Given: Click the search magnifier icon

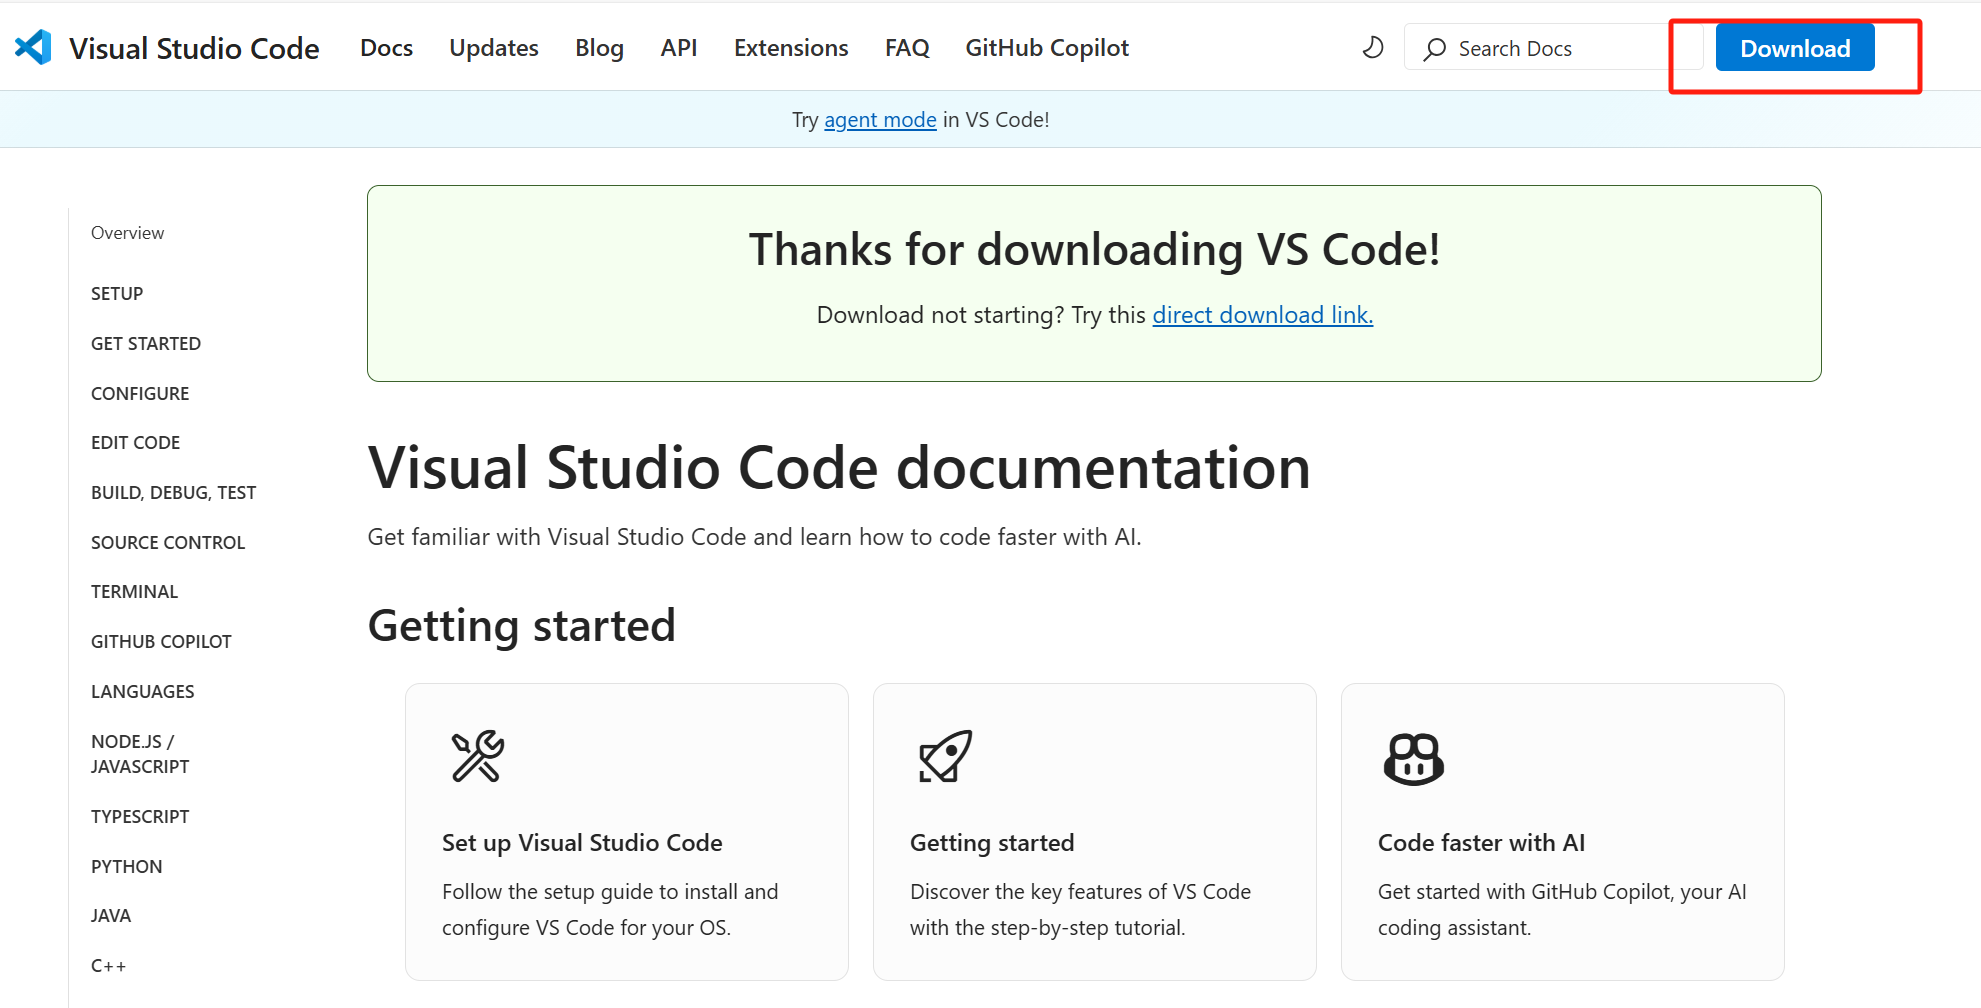Looking at the screenshot, I should [x=1434, y=49].
